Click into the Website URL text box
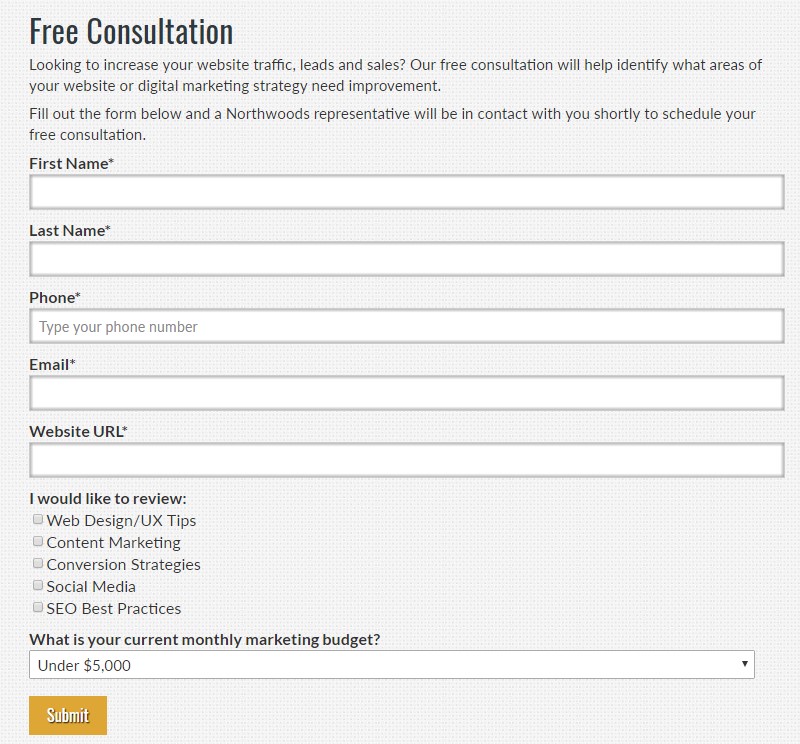The height and width of the screenshot is (744, 800). tap(407, 460)
